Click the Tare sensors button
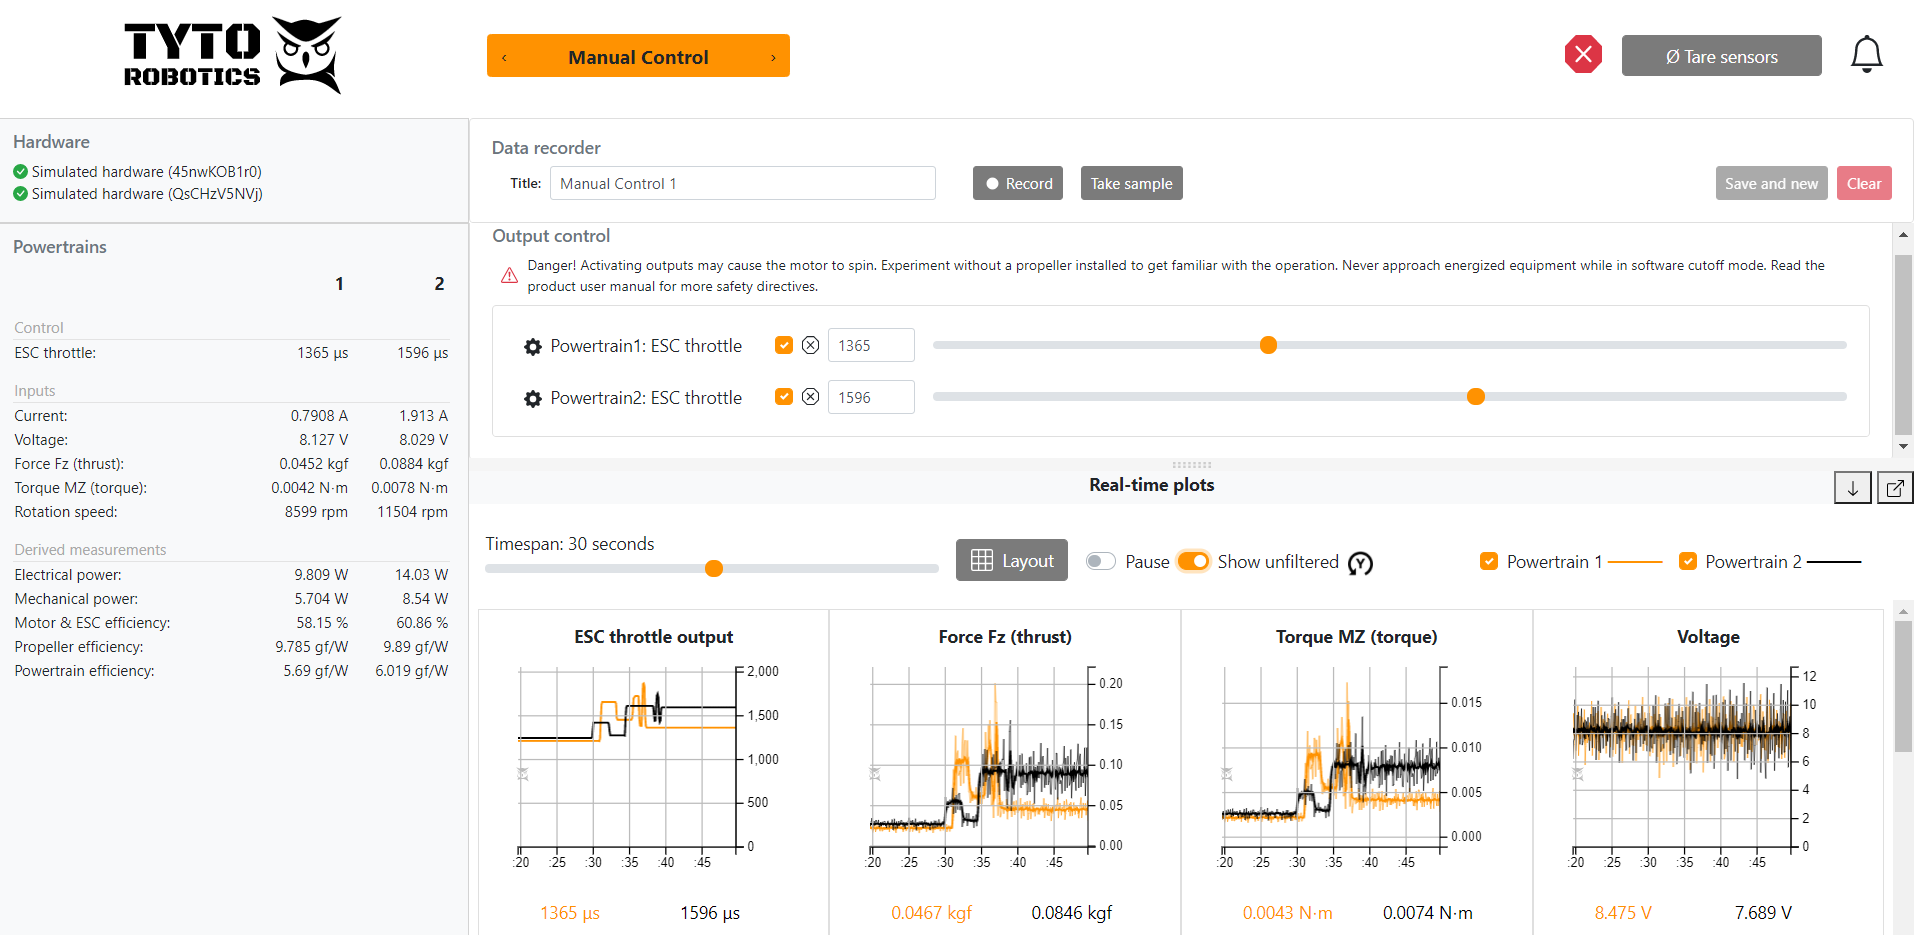 [x=1721, y=55]
